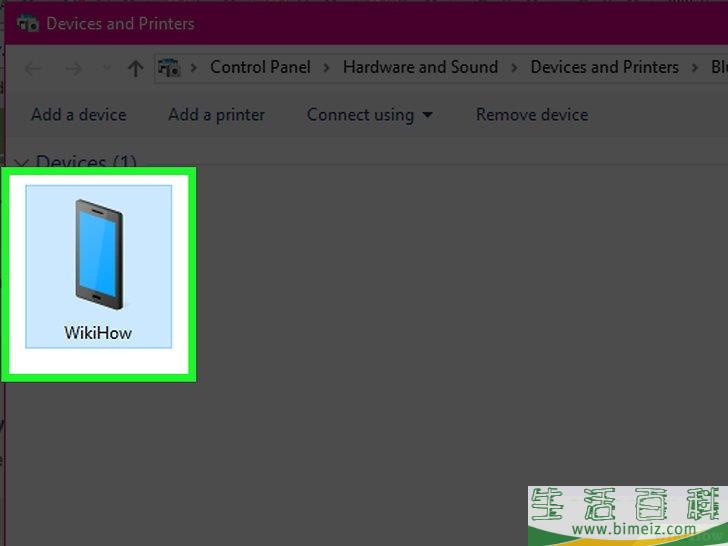Click the address bar Devices icon
Screen dimensions: 728x546
pos(169,68)
